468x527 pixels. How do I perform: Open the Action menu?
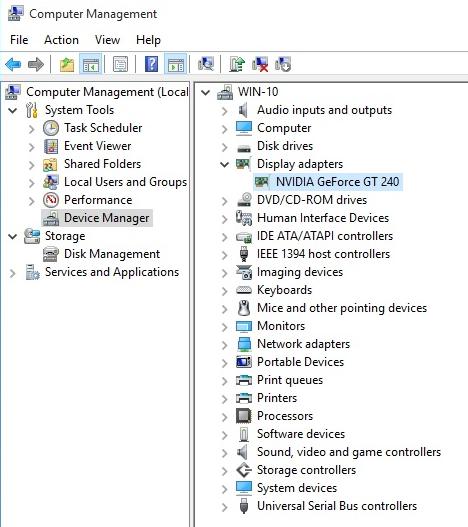(62, 40)
